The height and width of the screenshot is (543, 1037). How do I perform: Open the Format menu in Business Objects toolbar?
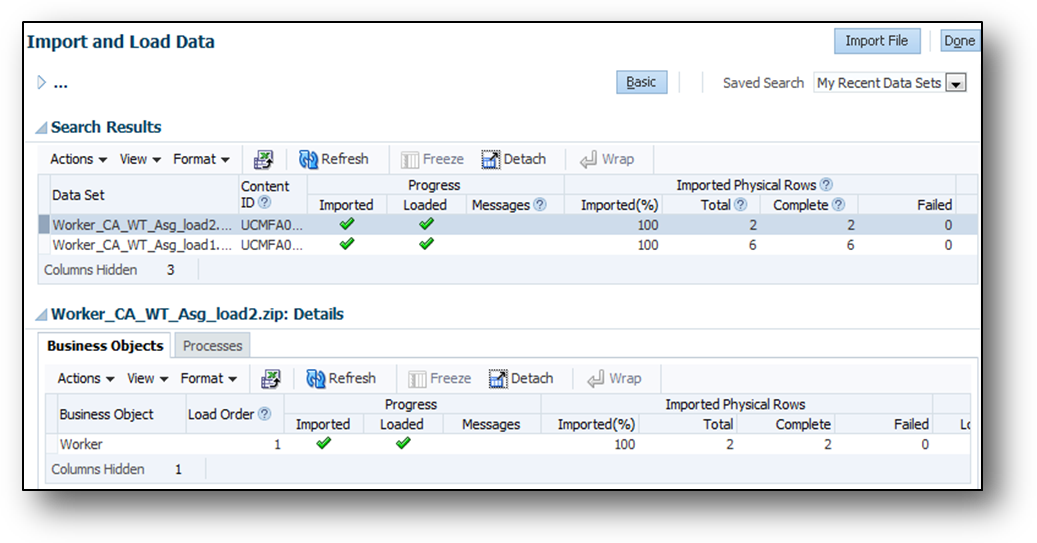click(x=208, y=379)
